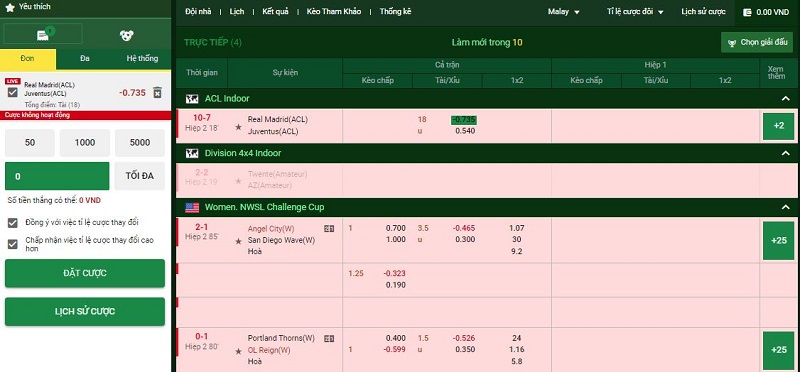Select the -0.323 handicap 1.25 odds

coord(394,274)
